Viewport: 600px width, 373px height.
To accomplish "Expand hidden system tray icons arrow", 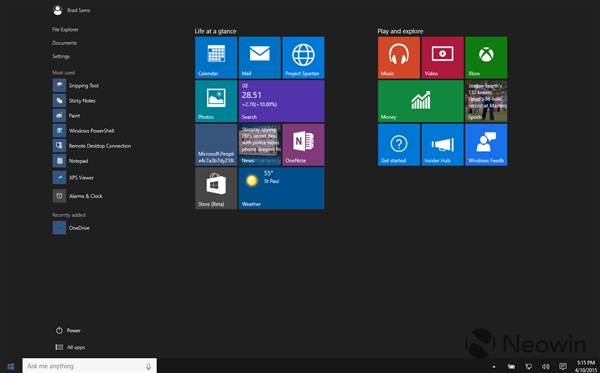I will pos(494,366).
